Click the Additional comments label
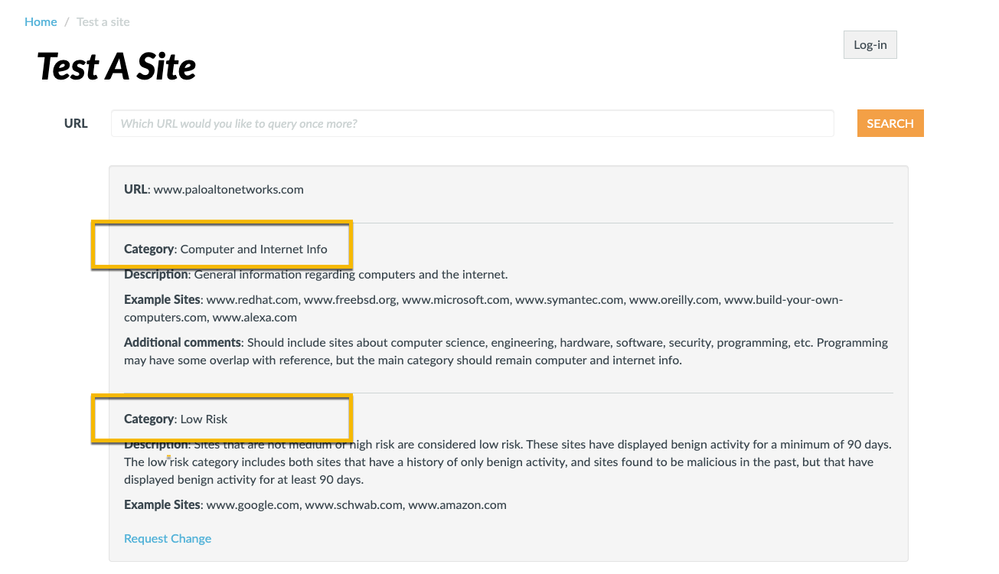 pyautogui.click(x=183, y=342)
